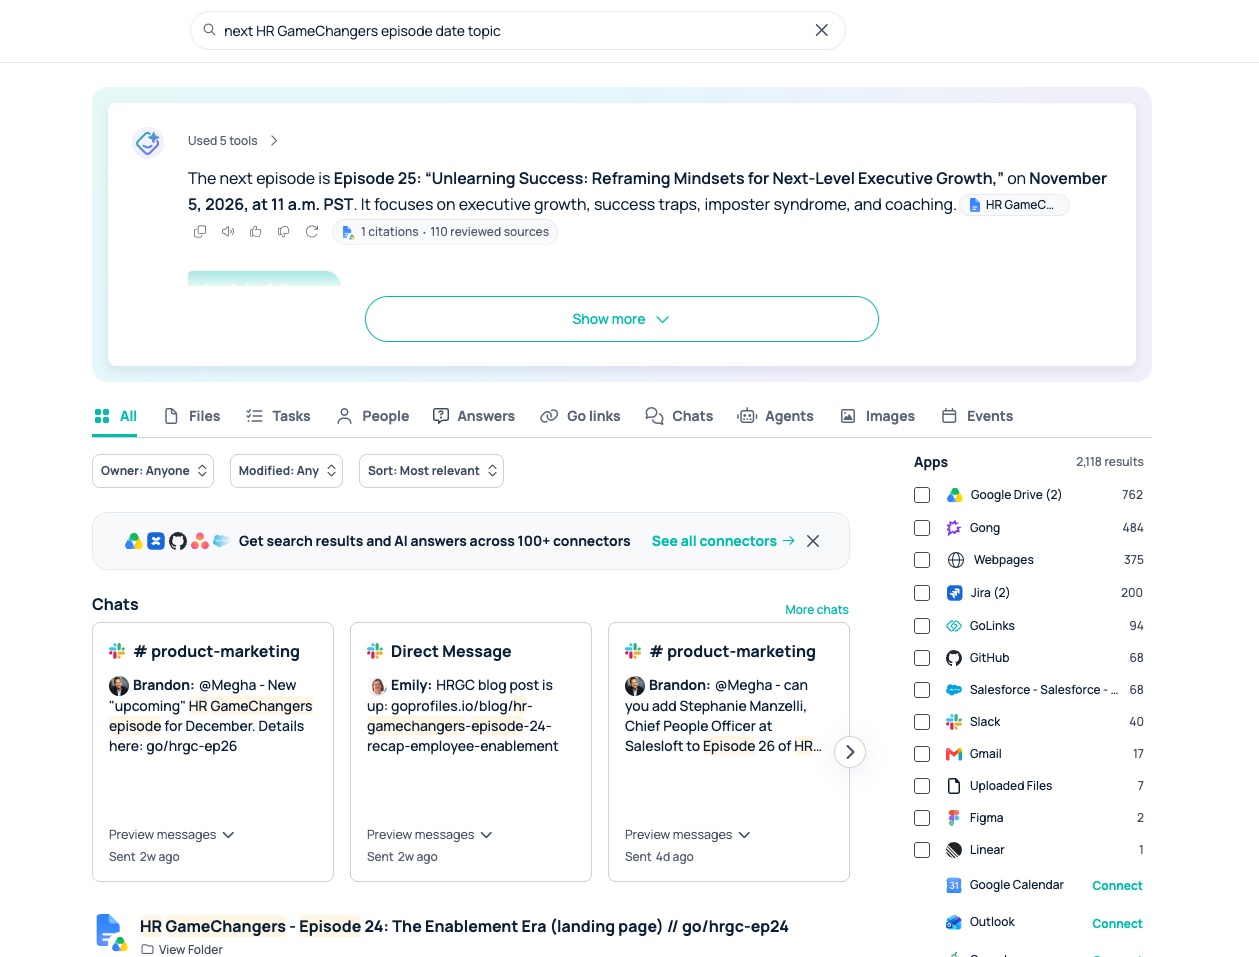This screenshot has width=1259, height=957.
Task: Check the Uploaded Files filter checkbox
Action: click(922, 786)
